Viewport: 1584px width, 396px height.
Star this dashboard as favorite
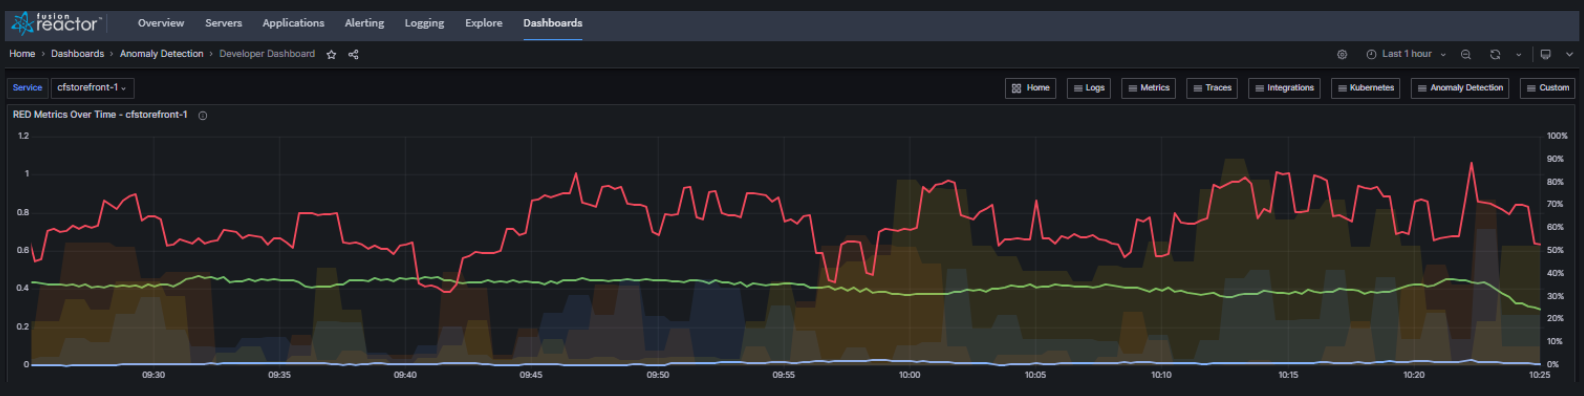pyautogui.click(x=332, y=54)
